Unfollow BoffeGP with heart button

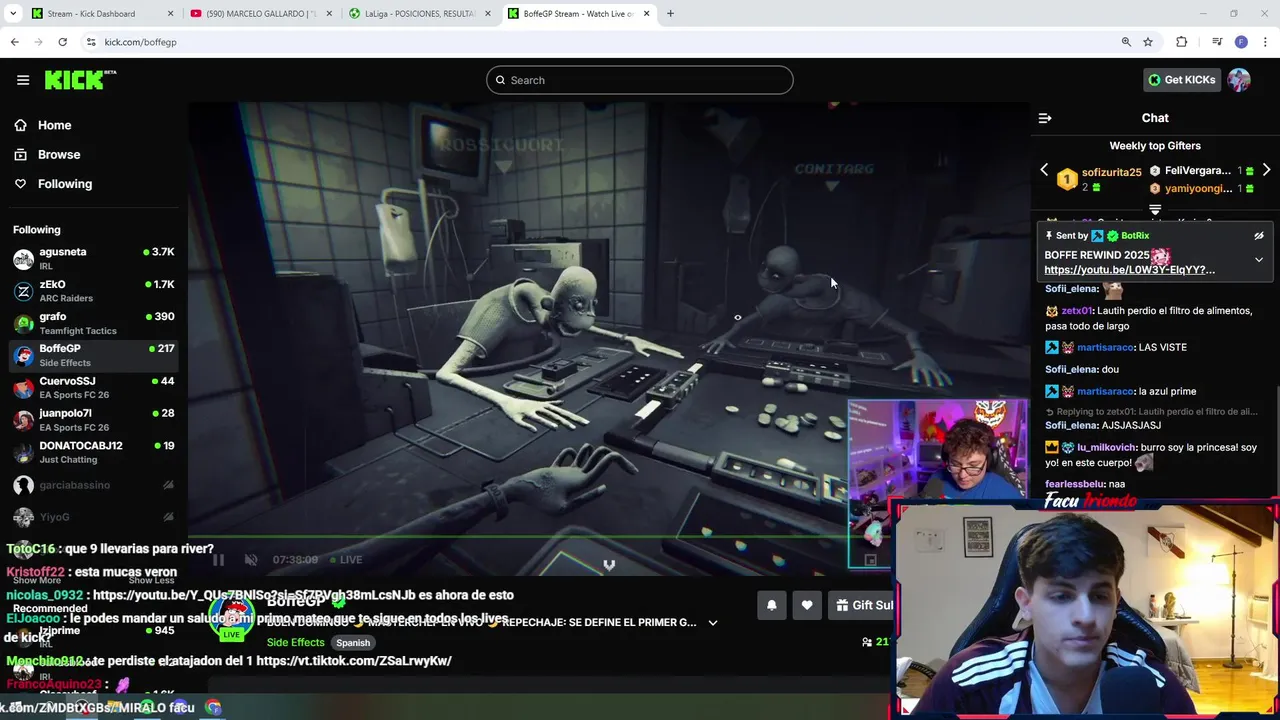(807, 605)
